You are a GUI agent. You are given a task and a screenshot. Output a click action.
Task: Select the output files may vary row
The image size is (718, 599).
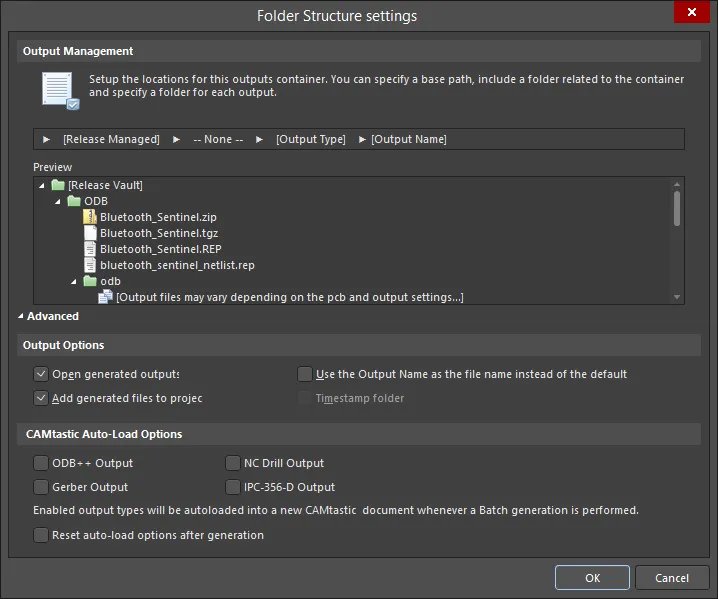click(x=290, y=297)
